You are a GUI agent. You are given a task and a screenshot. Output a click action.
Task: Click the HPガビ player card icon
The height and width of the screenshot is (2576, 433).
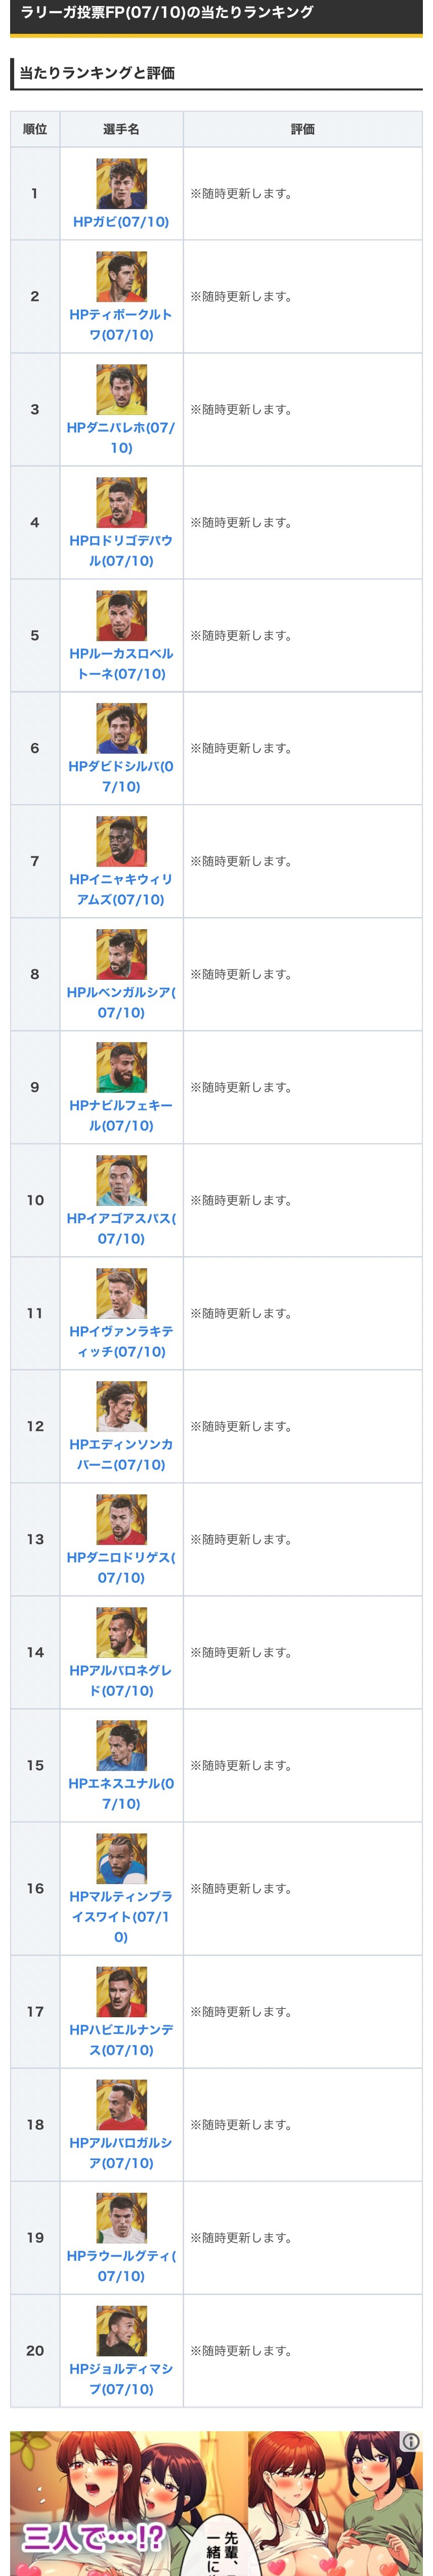(x=121, y=184)
